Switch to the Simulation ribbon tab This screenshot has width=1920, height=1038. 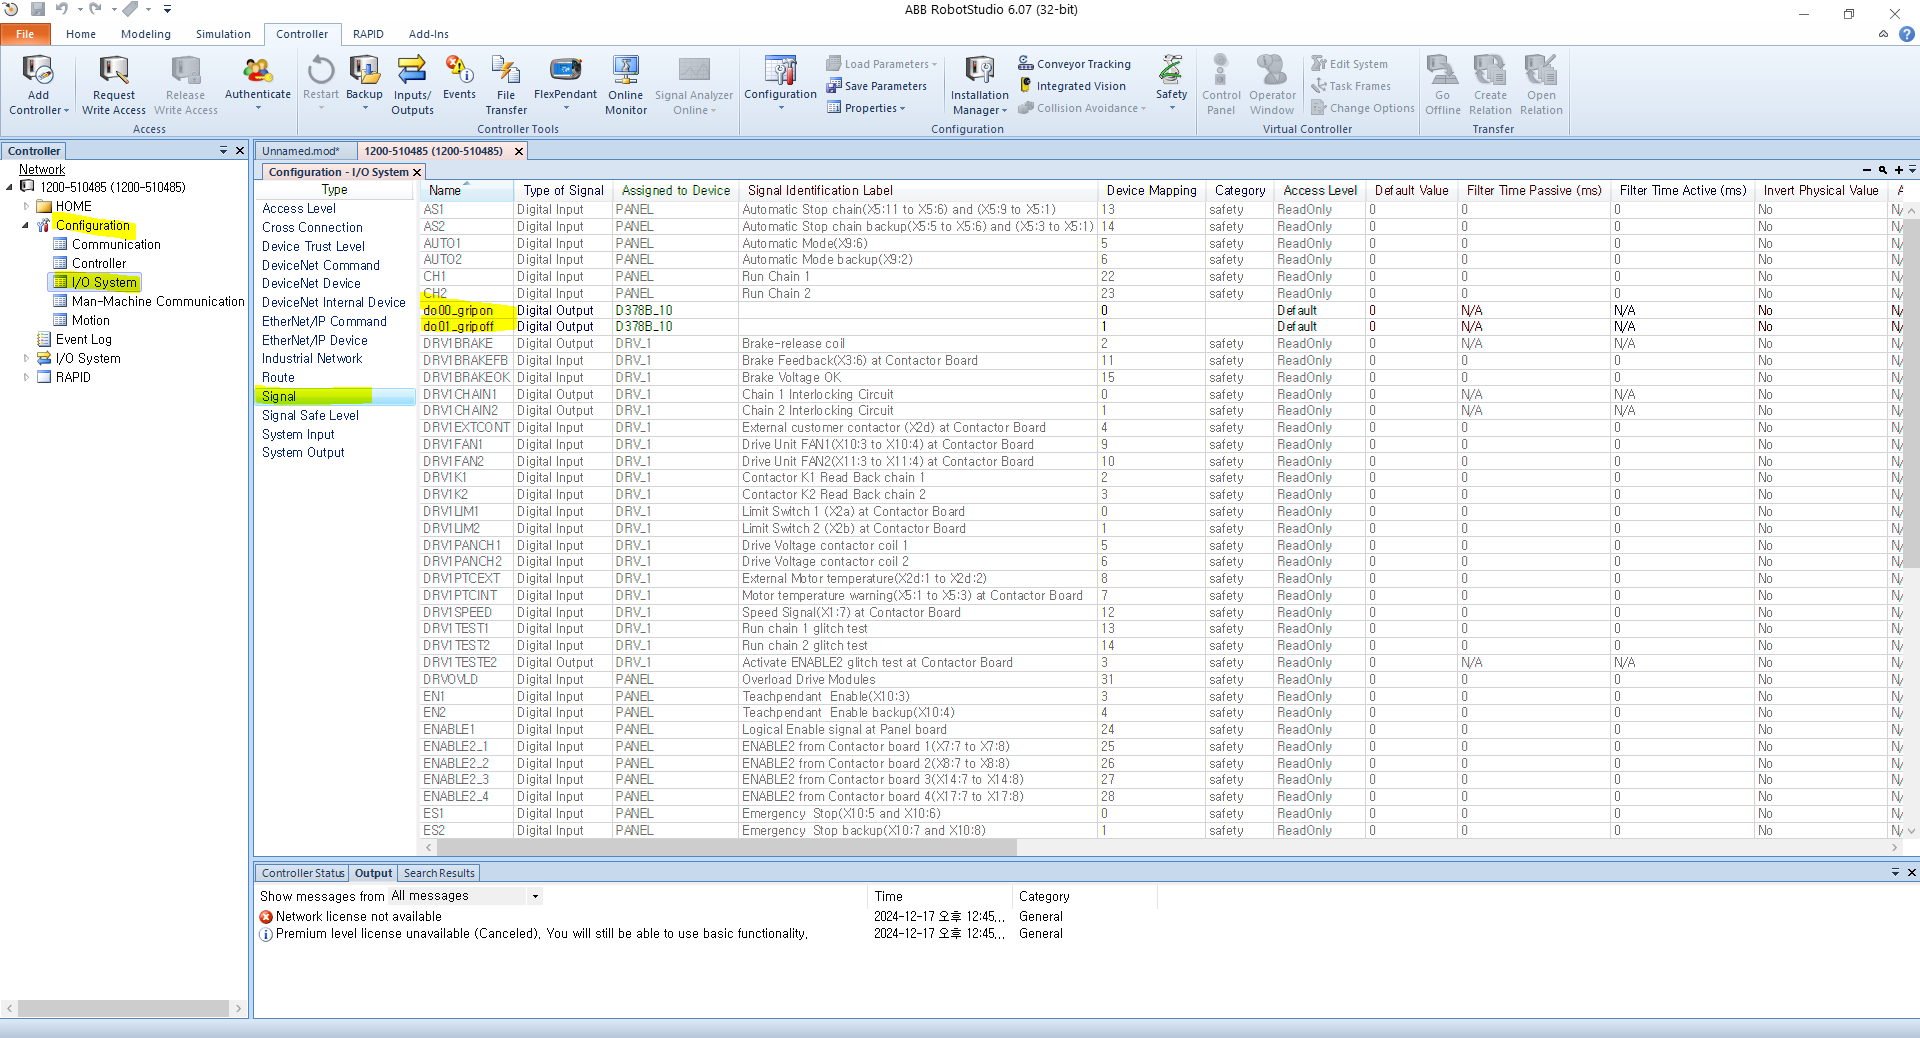tap(223, 34)
